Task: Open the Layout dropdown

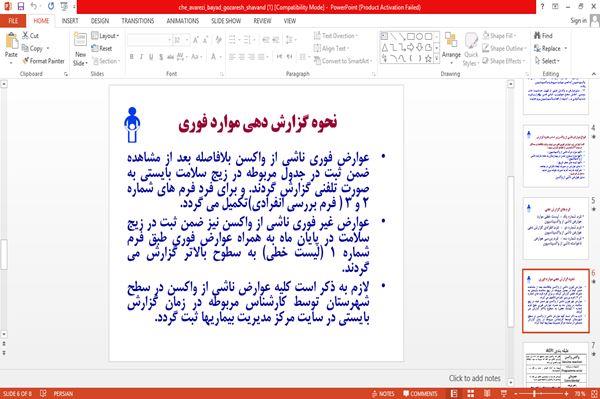Action: (x=105, y=36)
